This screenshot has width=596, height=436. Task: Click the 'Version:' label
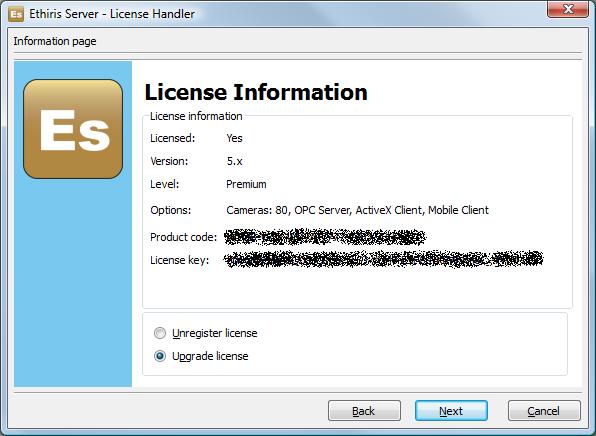(169, 161)
